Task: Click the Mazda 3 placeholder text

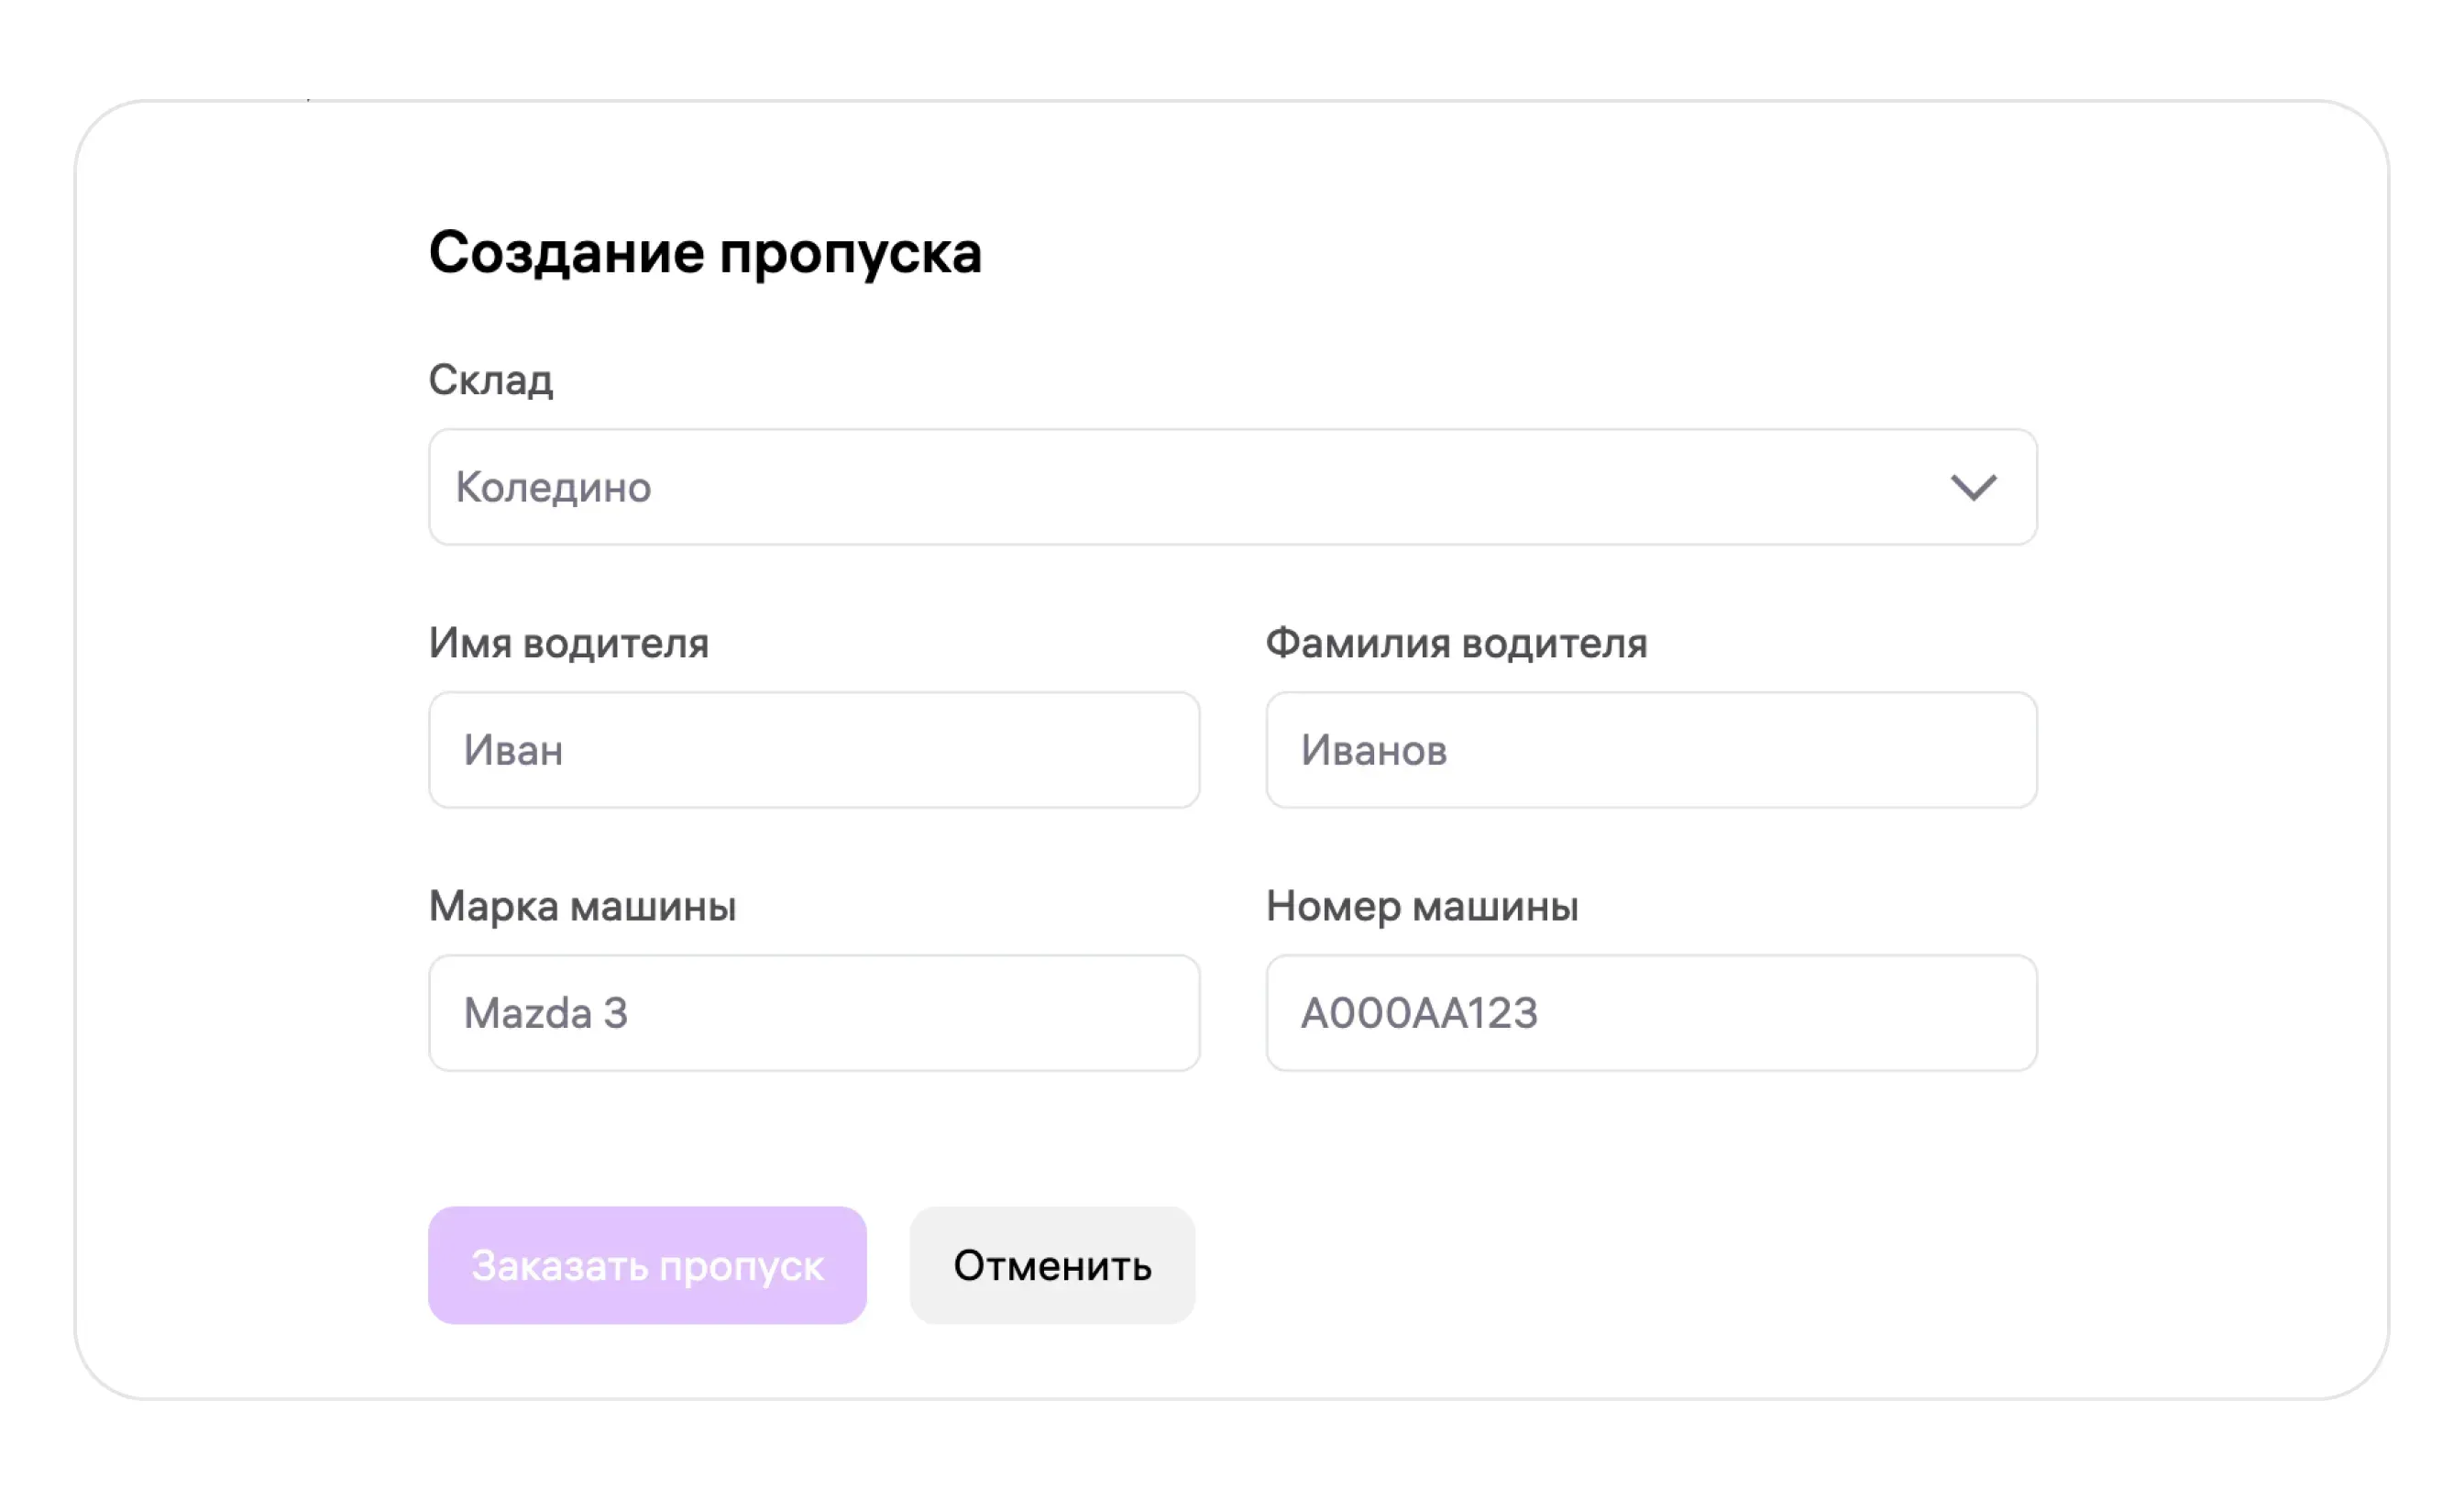Action: tap(545, 1013)
